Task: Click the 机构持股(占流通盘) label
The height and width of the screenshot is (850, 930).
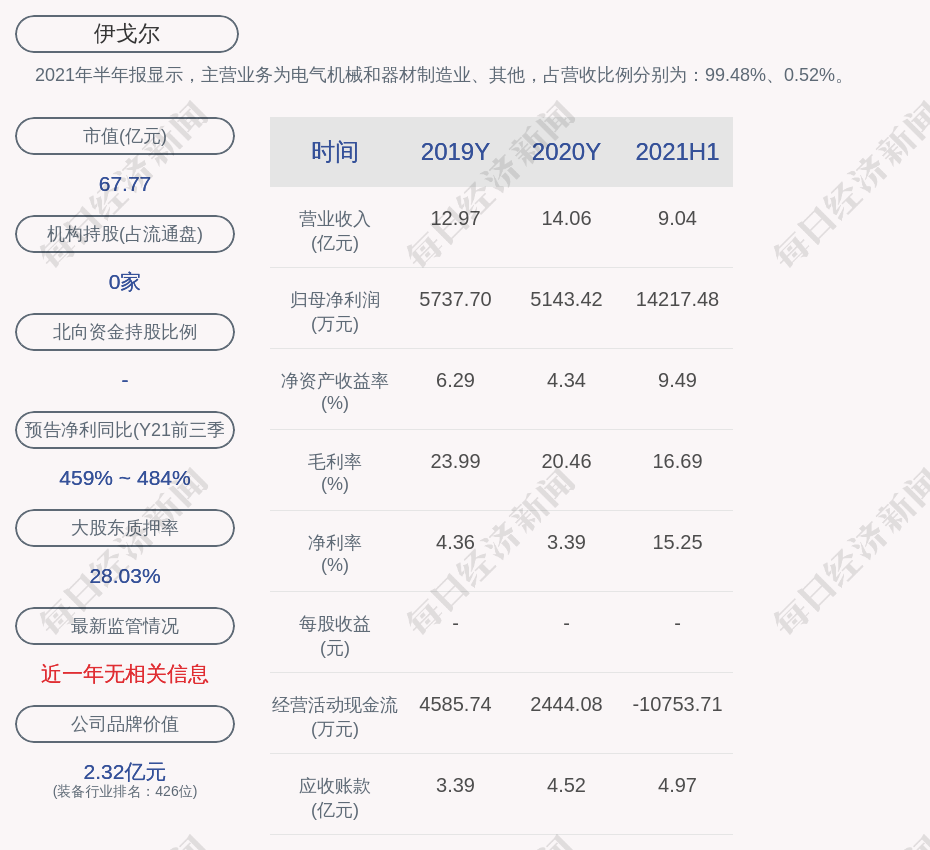Action: click(125, 234)
